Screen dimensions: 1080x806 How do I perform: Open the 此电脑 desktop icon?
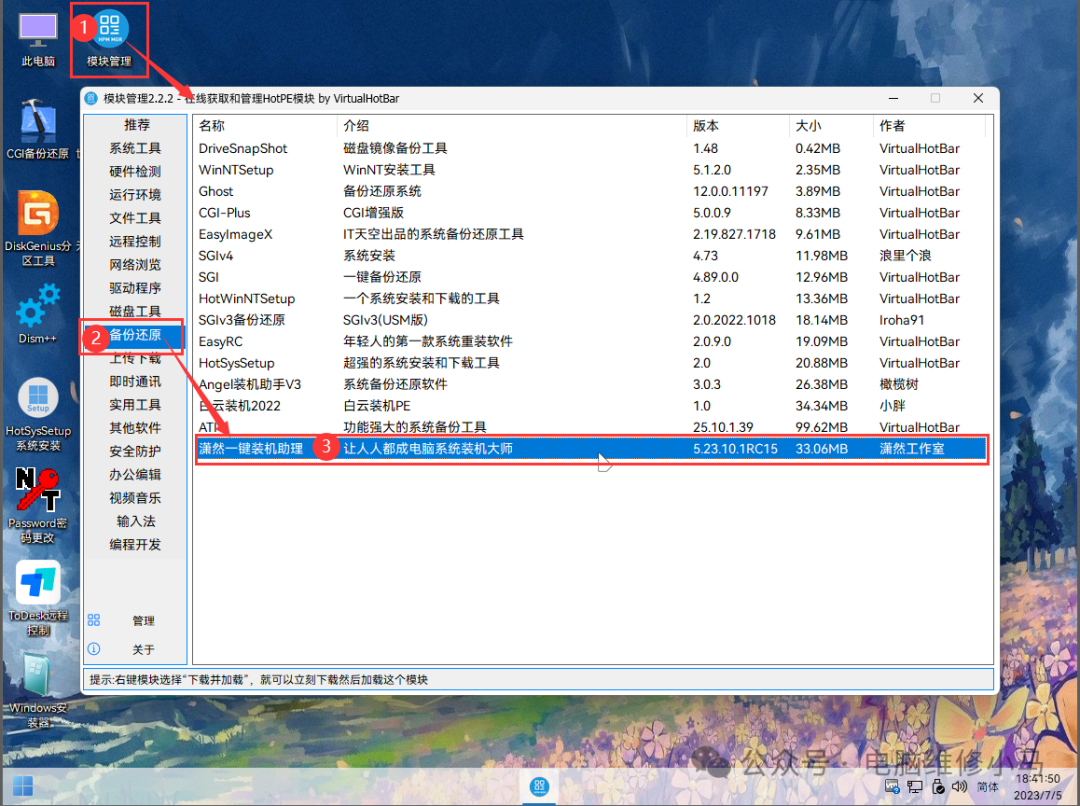click(38, 39)
